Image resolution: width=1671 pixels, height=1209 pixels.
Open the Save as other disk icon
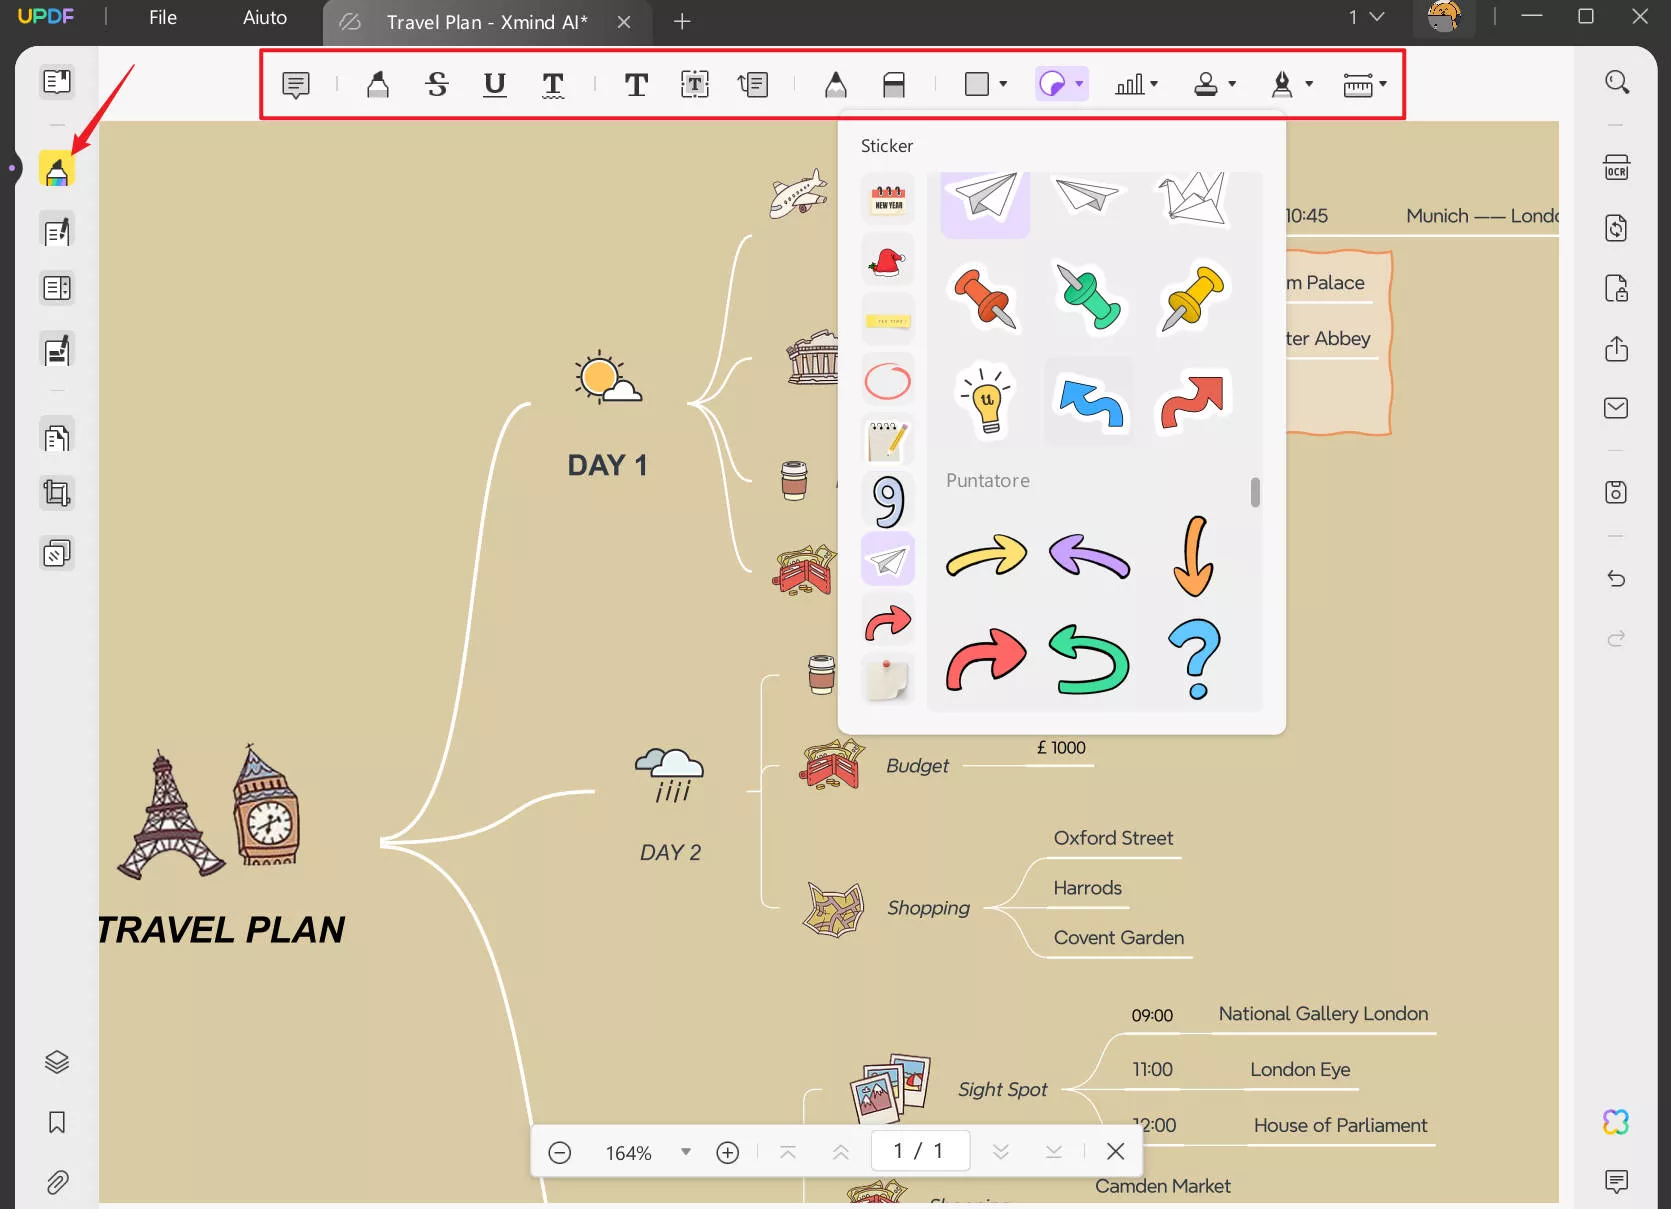point(1617,492)
